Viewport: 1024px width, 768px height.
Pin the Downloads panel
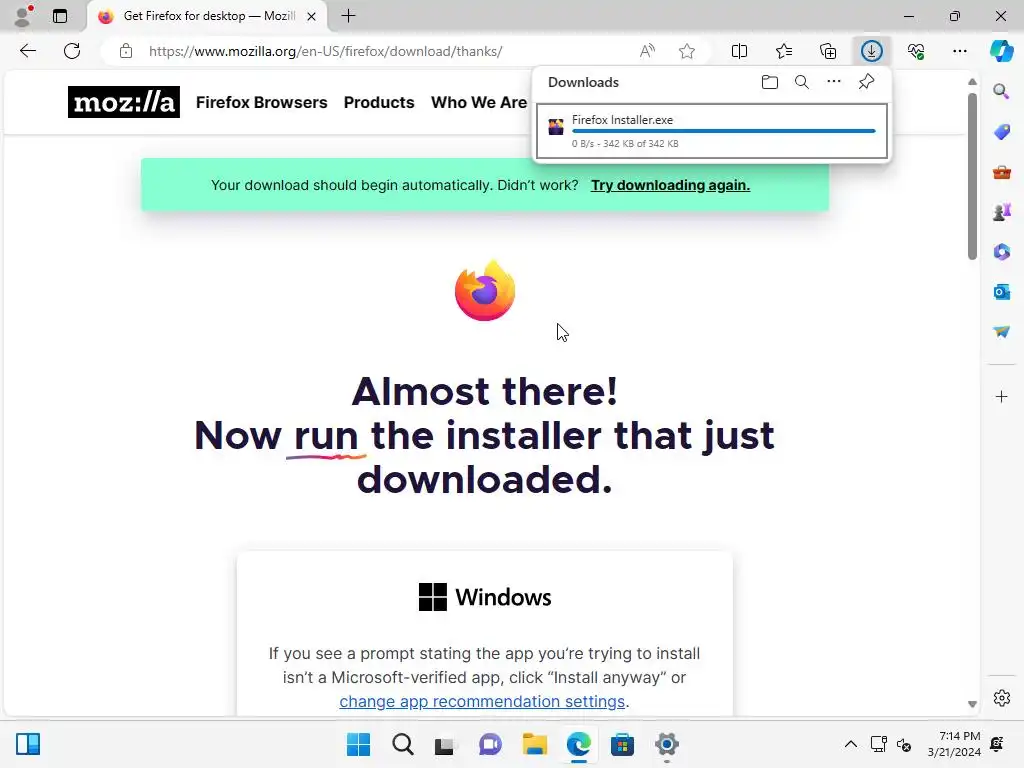pyautogui.click(x=867, y=82)
